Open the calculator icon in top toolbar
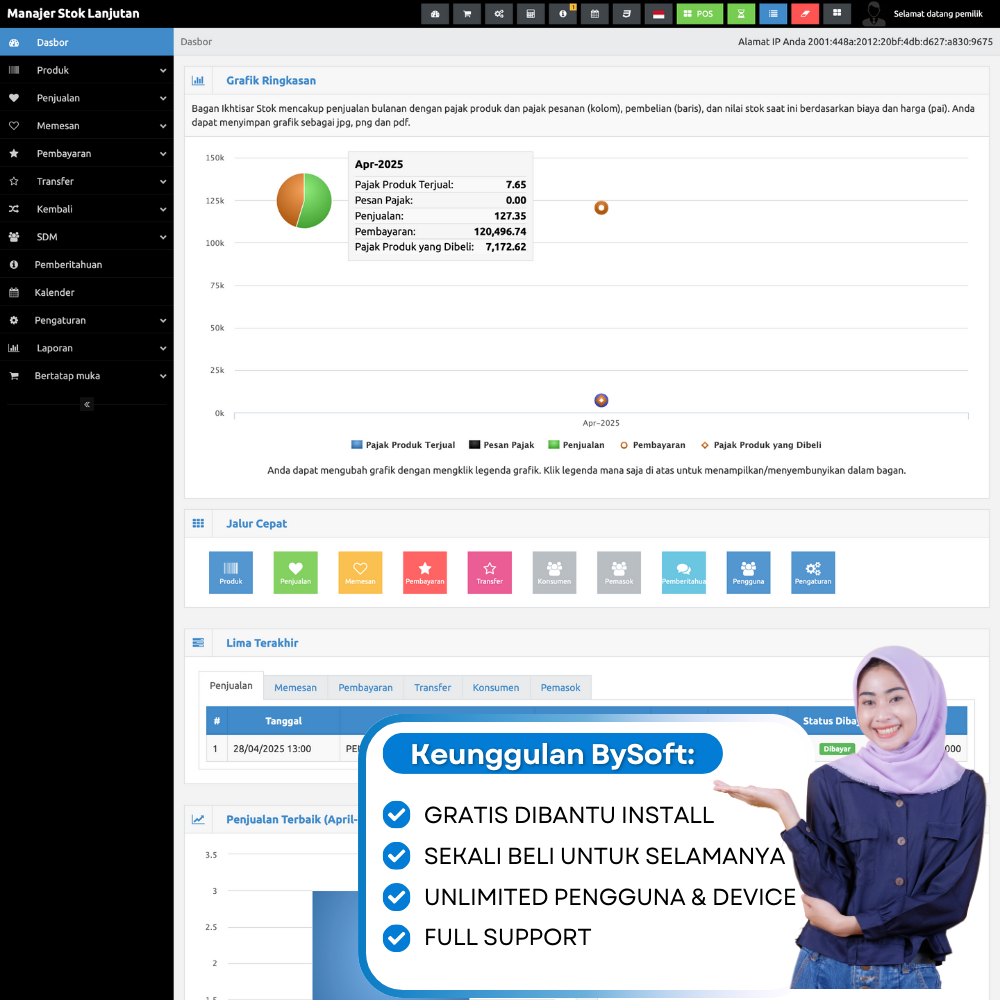The height and width of the screenshot is (1000, 1000). pos(530,14)
